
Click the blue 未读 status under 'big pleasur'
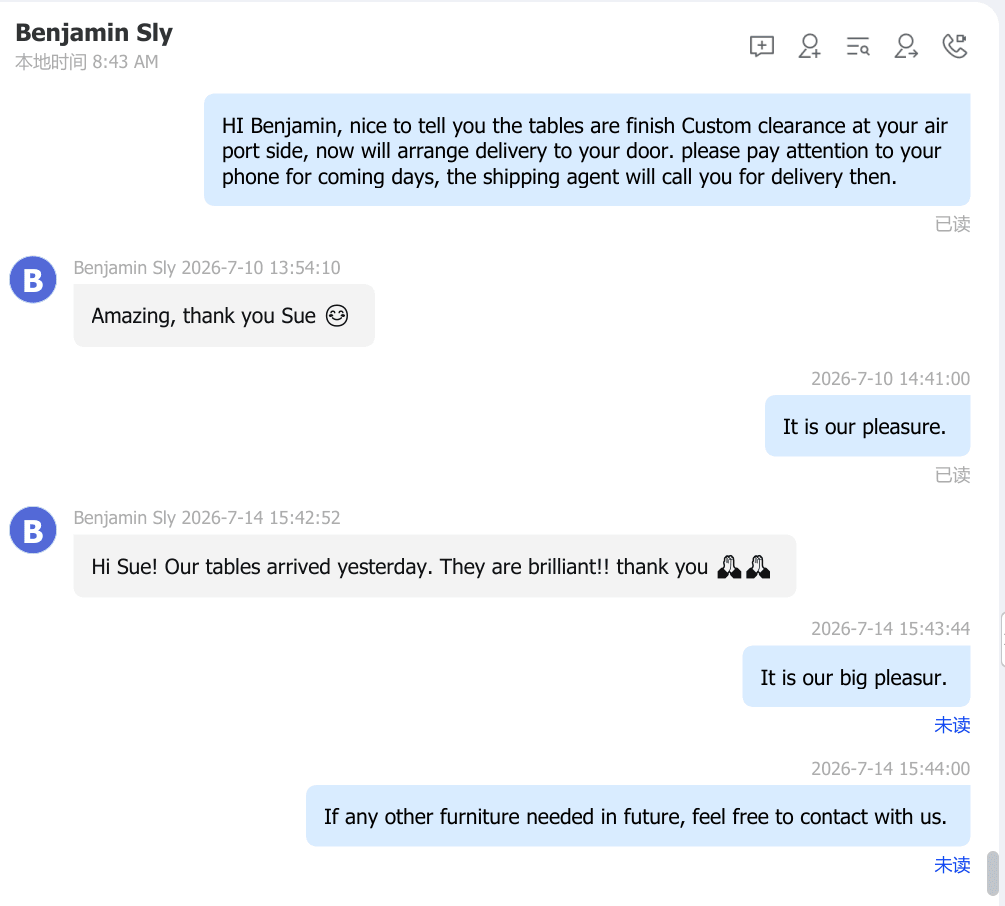click(952, 725)
